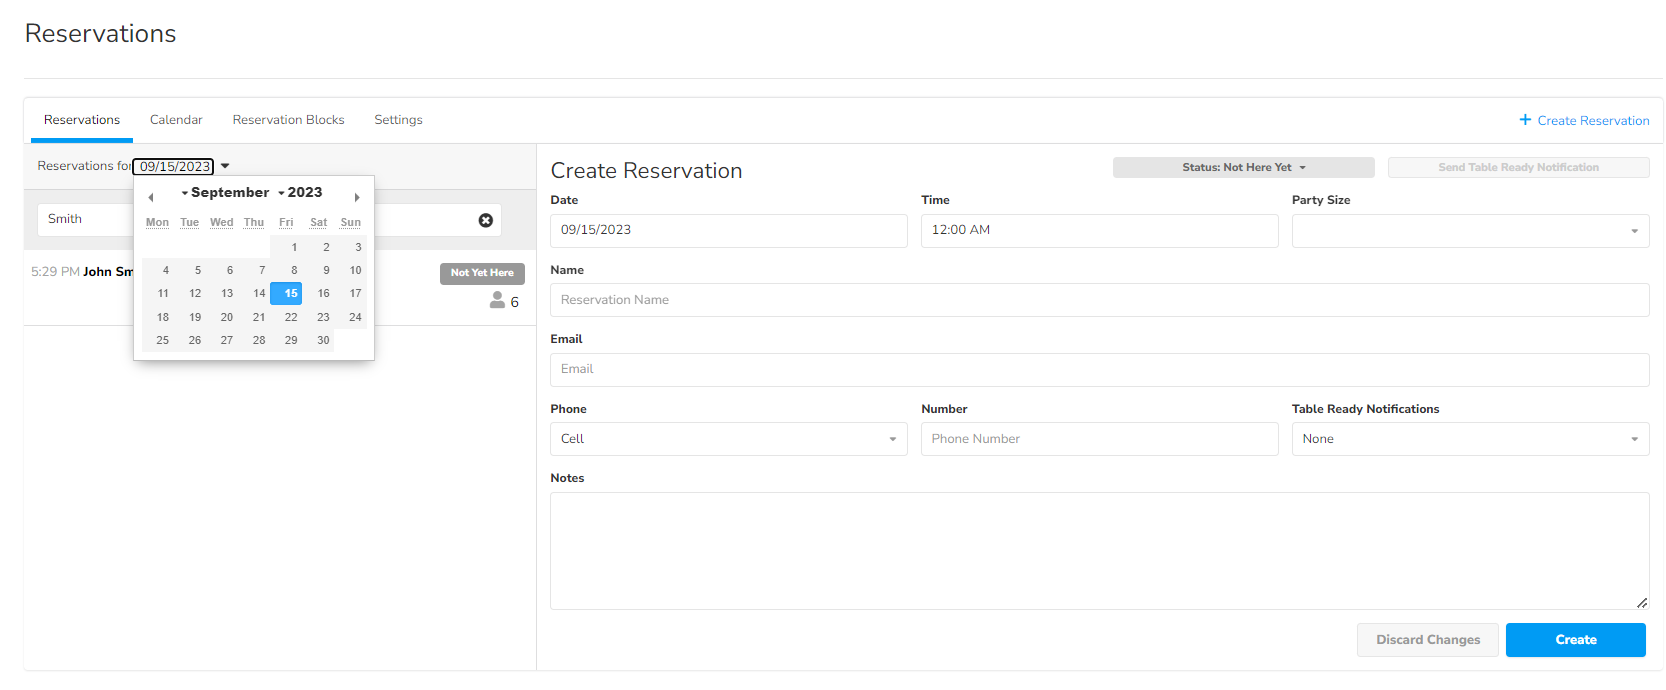1666x690 pixels.
Task: Switch to the Calendar tab
Action: click(x=176, y=120)
